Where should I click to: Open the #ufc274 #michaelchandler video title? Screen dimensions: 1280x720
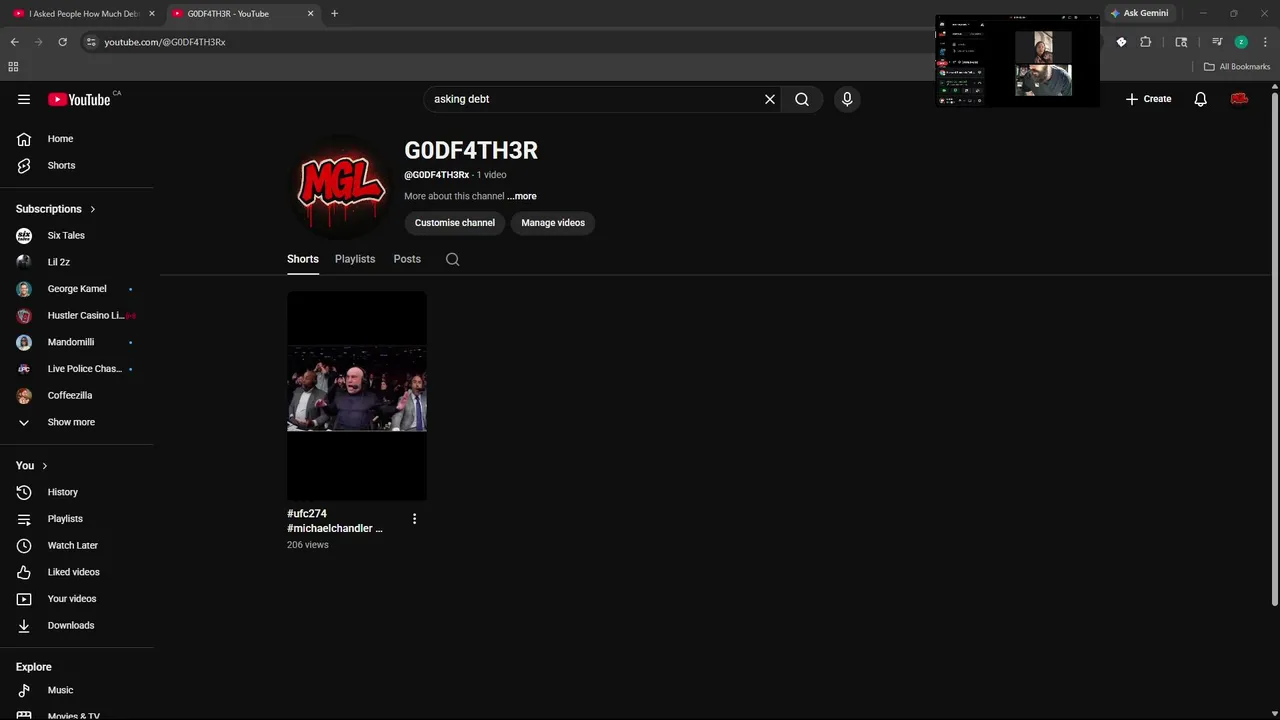[x=335, y=521]
